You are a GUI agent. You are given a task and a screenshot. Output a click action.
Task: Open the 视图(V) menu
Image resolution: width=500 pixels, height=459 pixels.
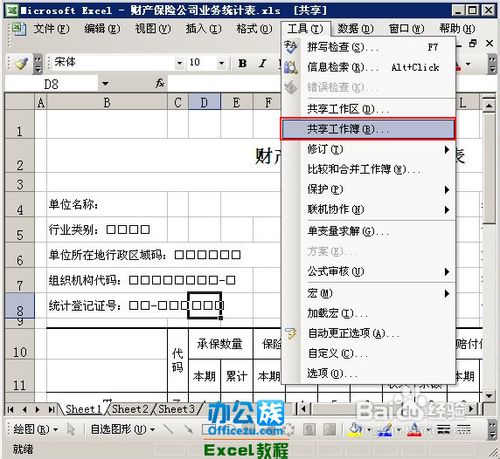pos(153,29)
